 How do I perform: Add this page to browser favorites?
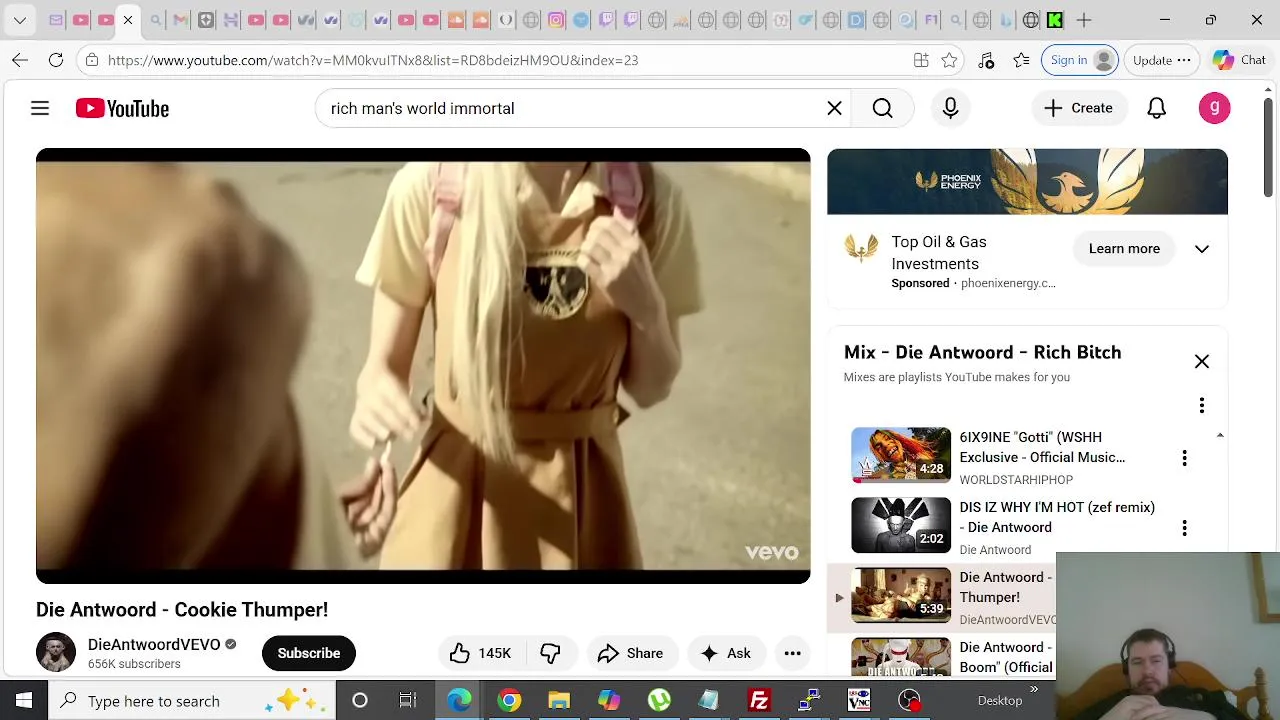click(949, 60)
